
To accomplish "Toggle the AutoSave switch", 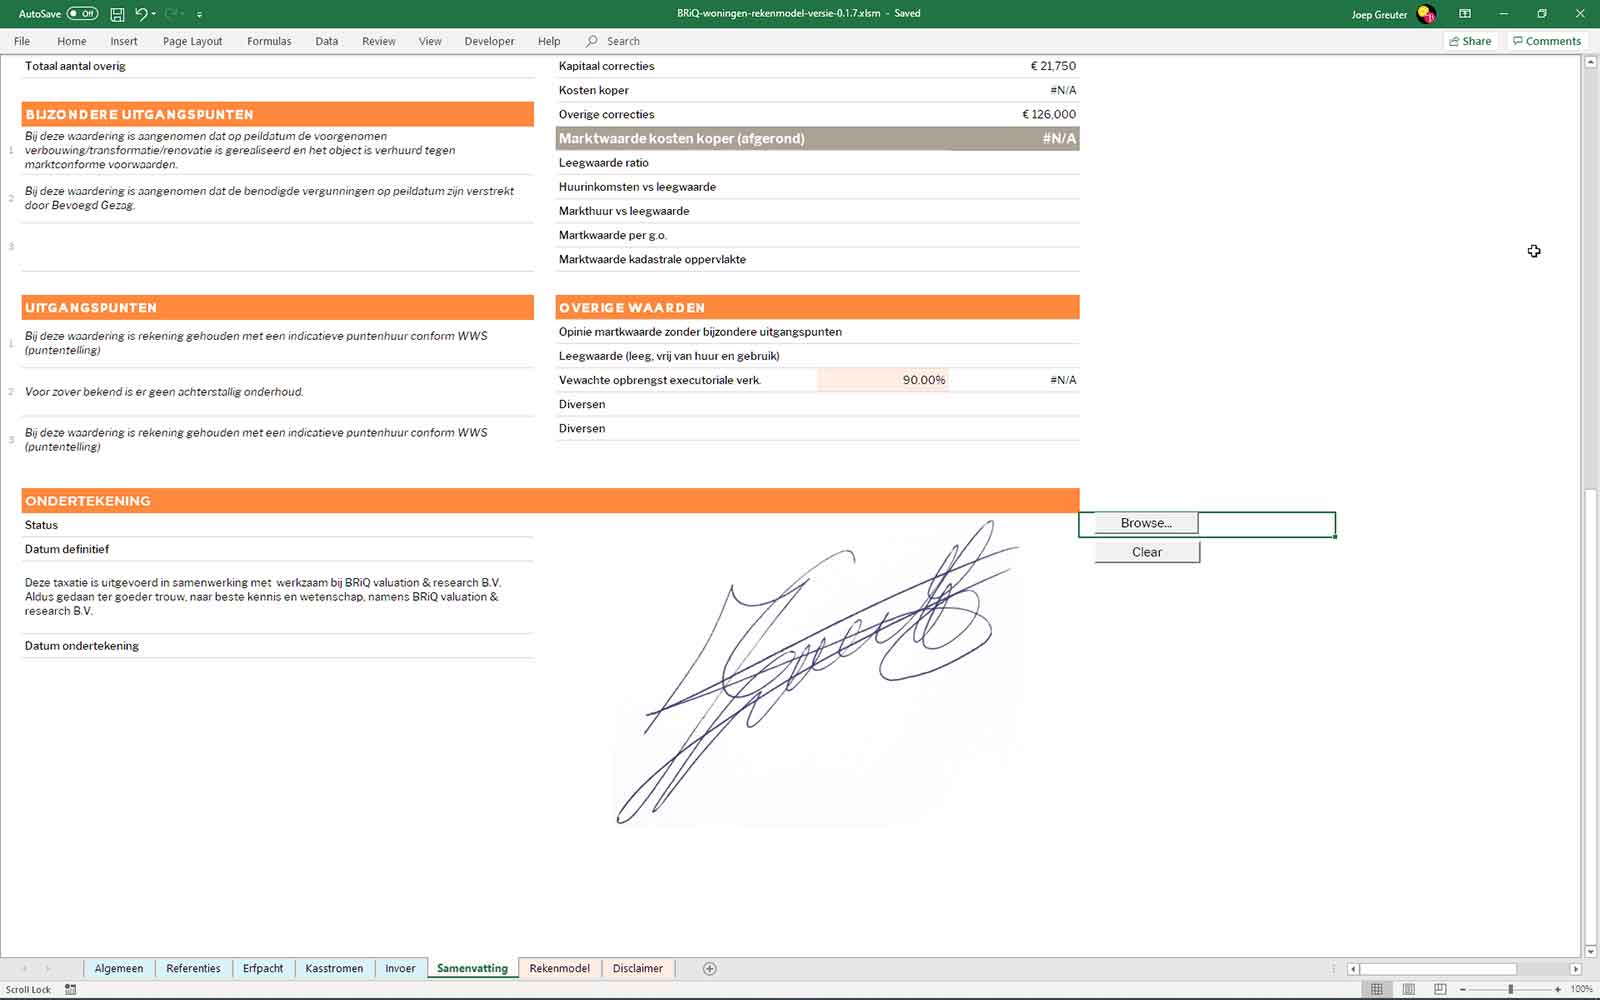I will click(82, 14).
